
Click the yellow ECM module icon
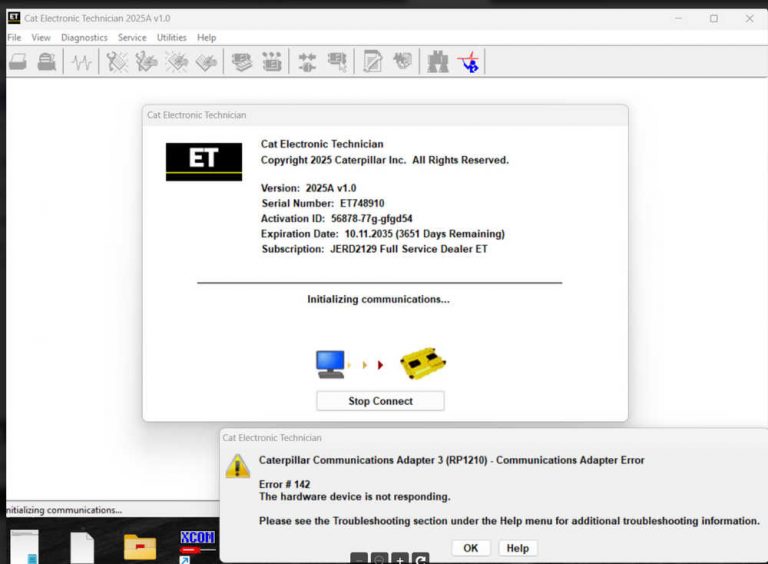(x=423, y=363)
